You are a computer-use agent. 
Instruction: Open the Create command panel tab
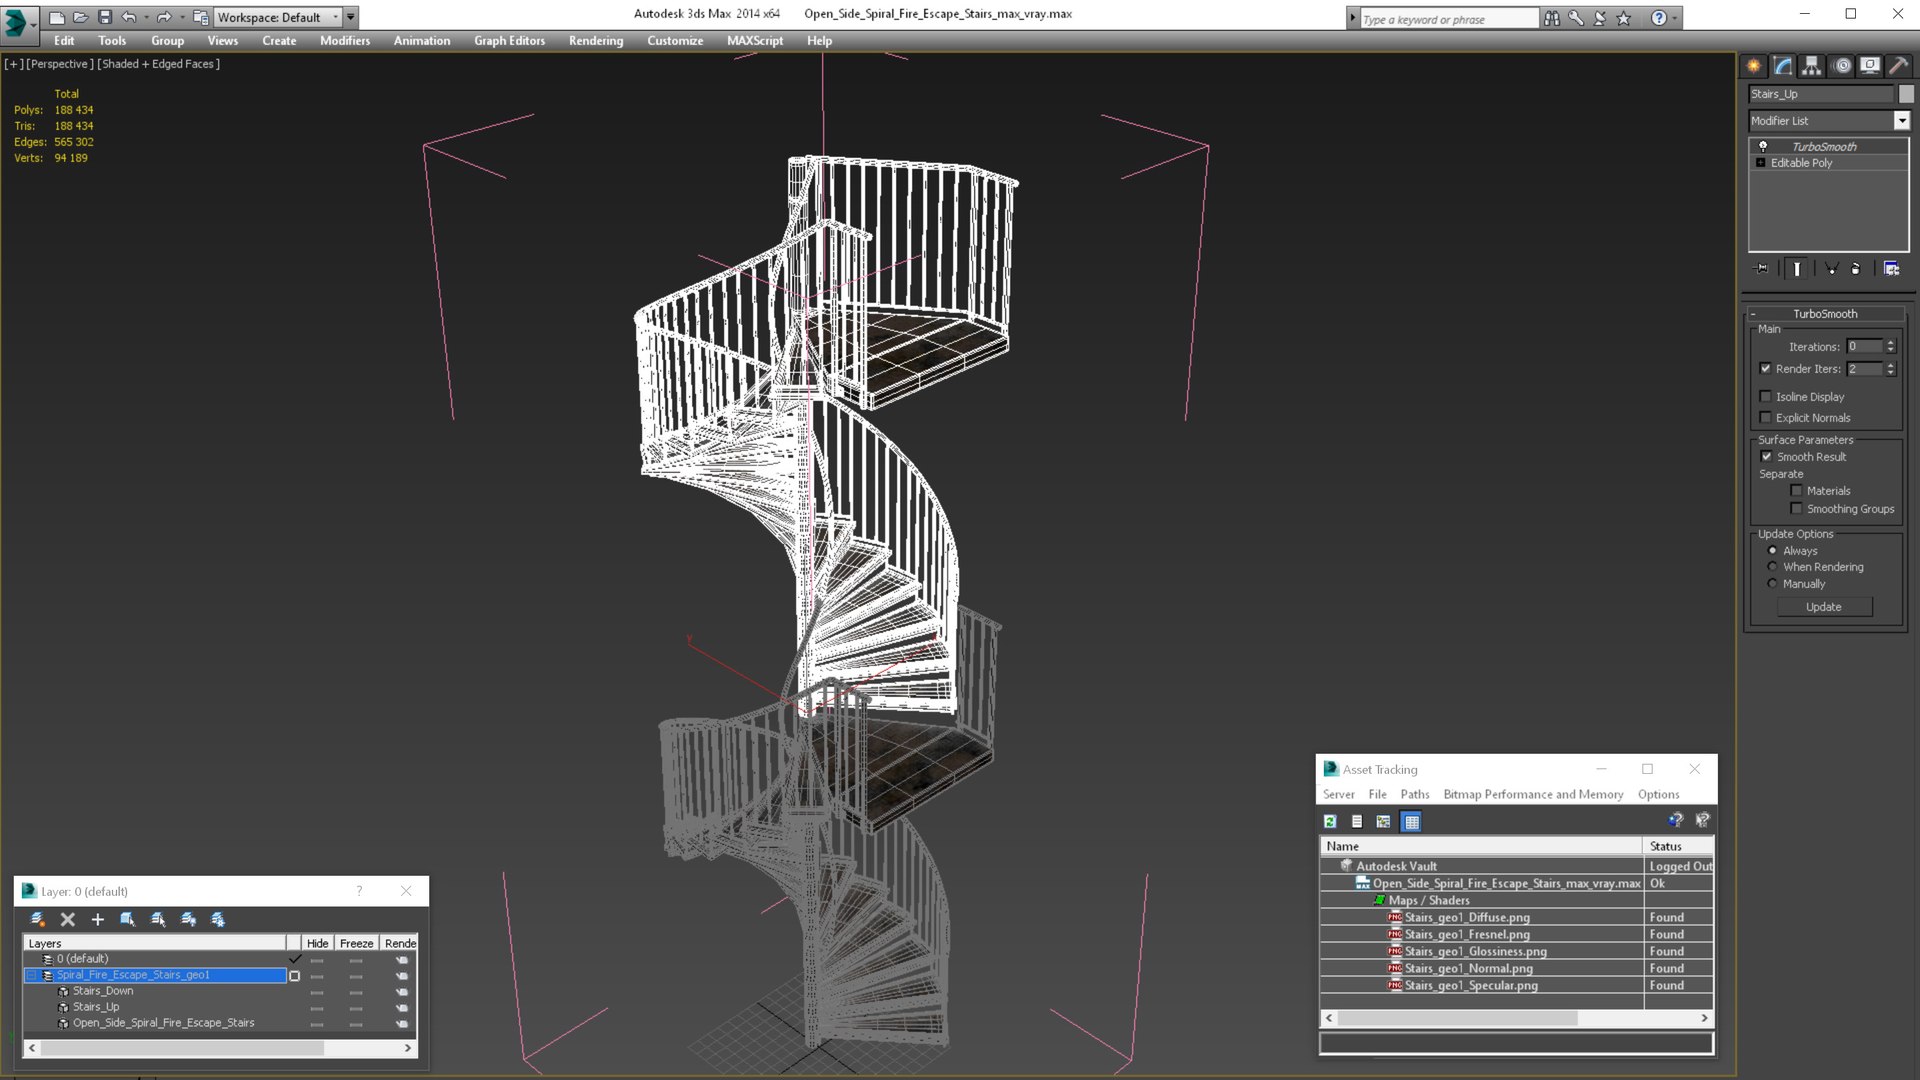click(1754, 66)
